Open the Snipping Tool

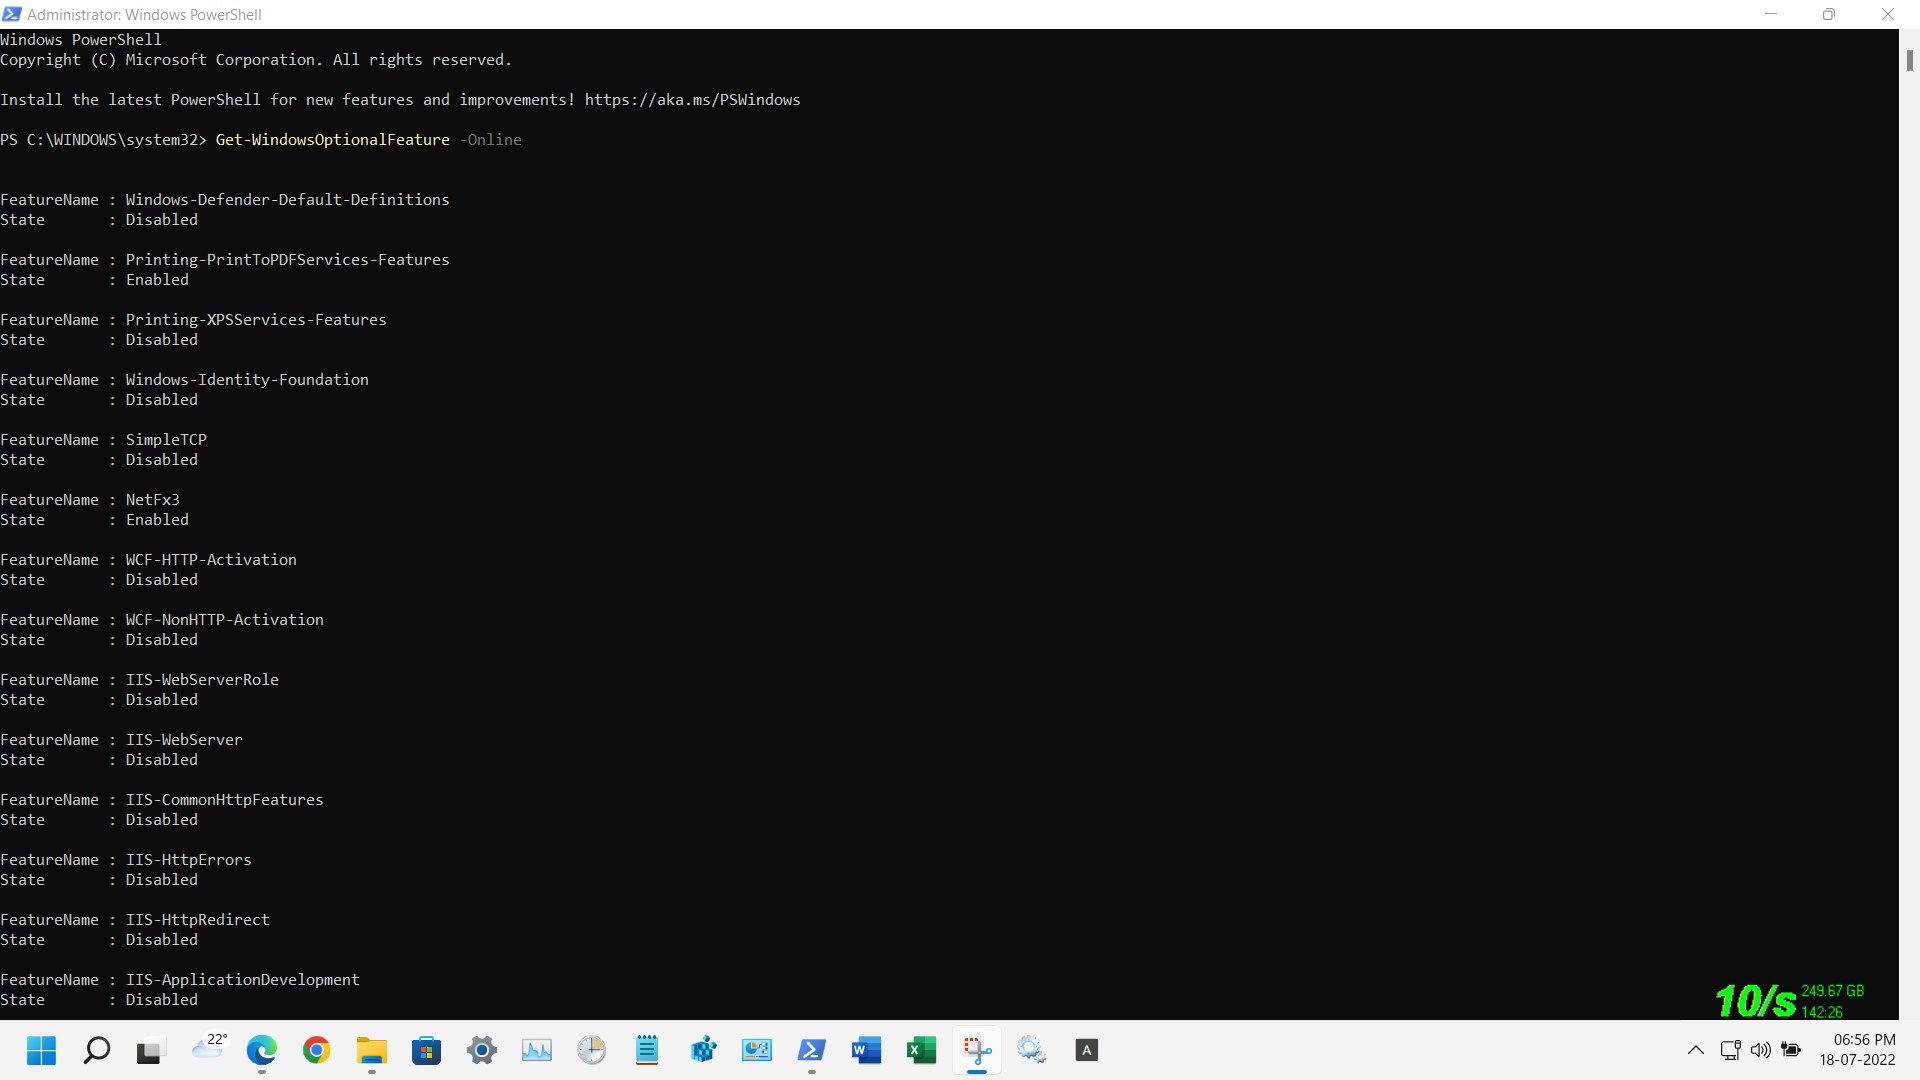pyautogui.click(x=977, y=1050)
